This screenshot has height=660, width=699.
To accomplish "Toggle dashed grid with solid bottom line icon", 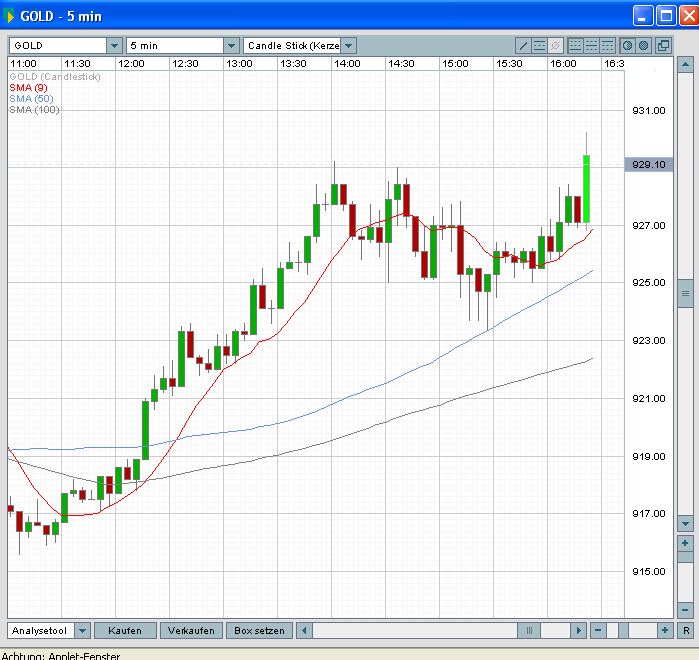I will pos(576,45).
